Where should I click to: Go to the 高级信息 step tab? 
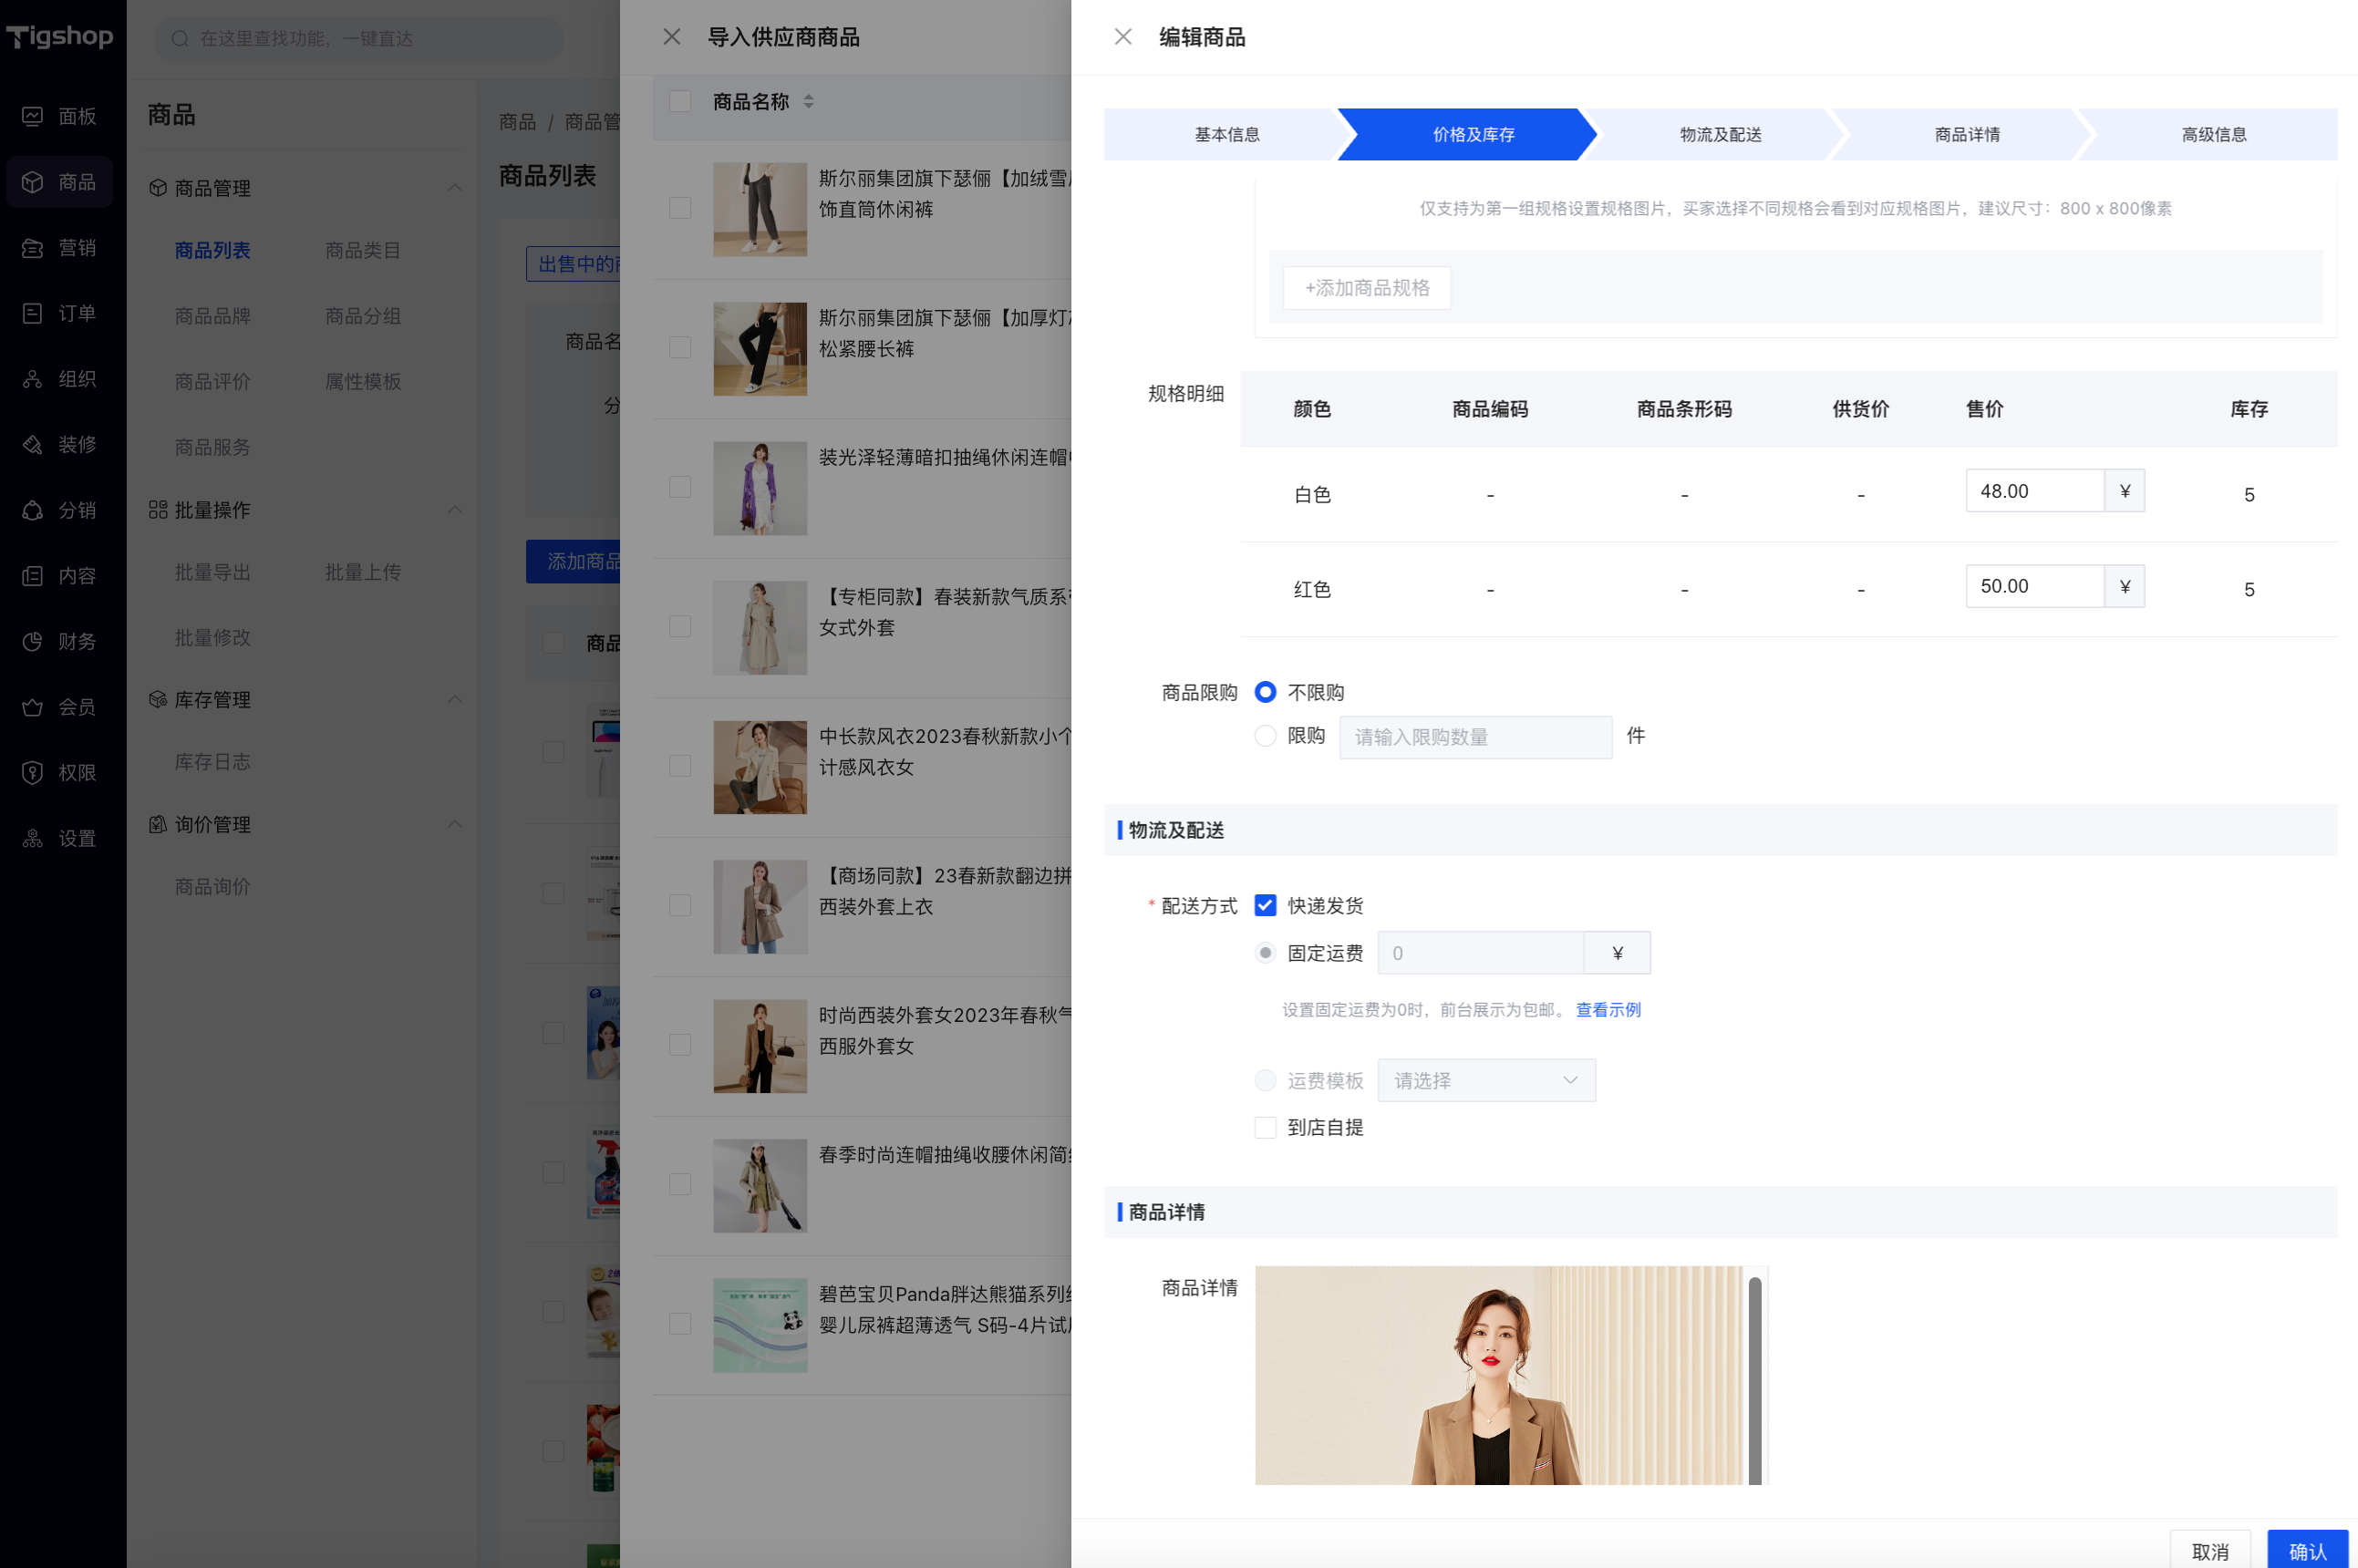click(x=2213, y=134)
